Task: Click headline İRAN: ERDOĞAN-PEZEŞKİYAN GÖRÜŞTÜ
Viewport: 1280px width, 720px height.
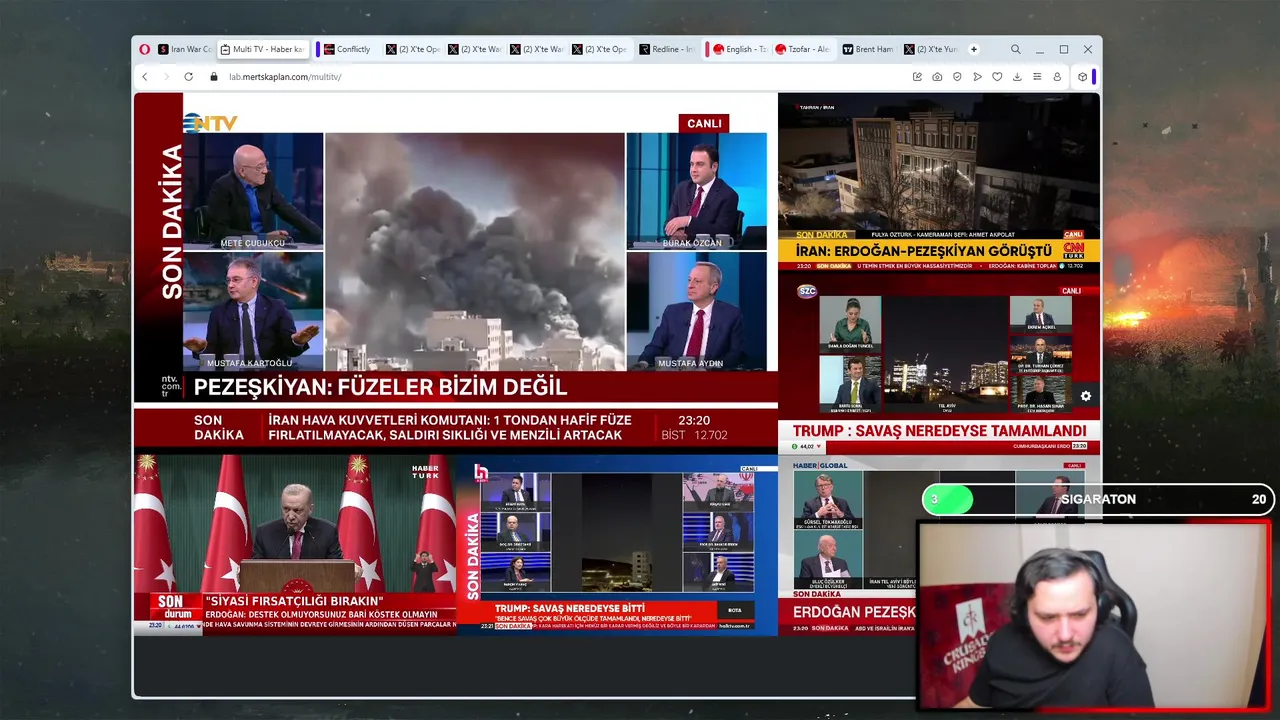Action: pyautogui.click(x=924, y=250)
